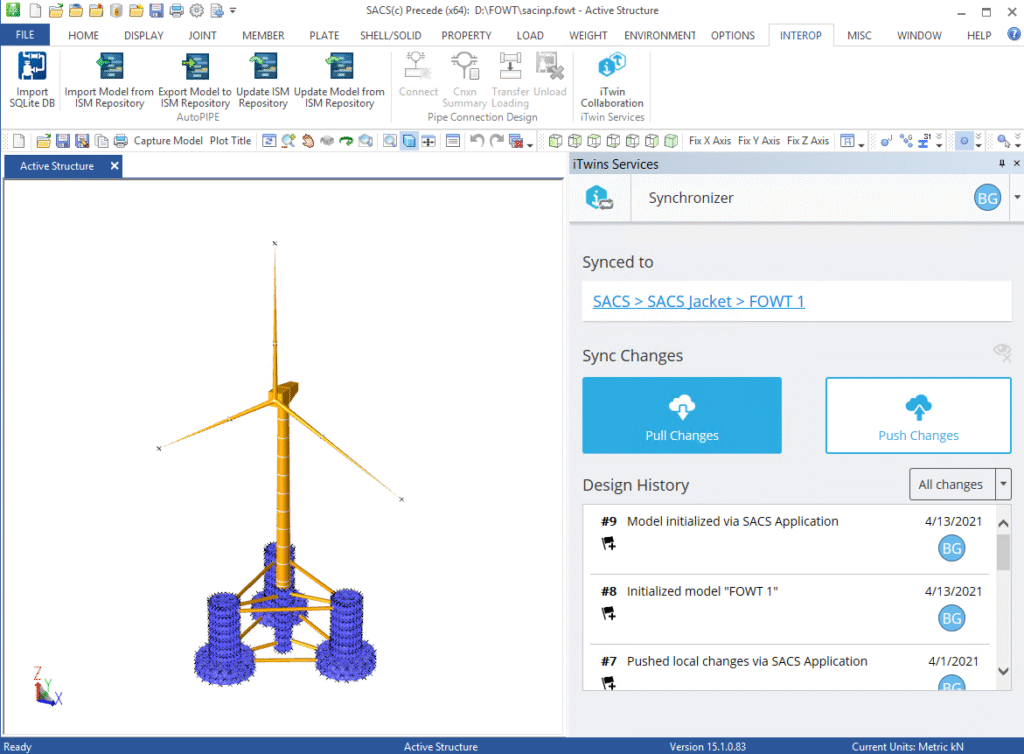Click the green rotate arrow icon
Image resolution: width=1024 pixels, height=754 pixels.
coord(346,141)
